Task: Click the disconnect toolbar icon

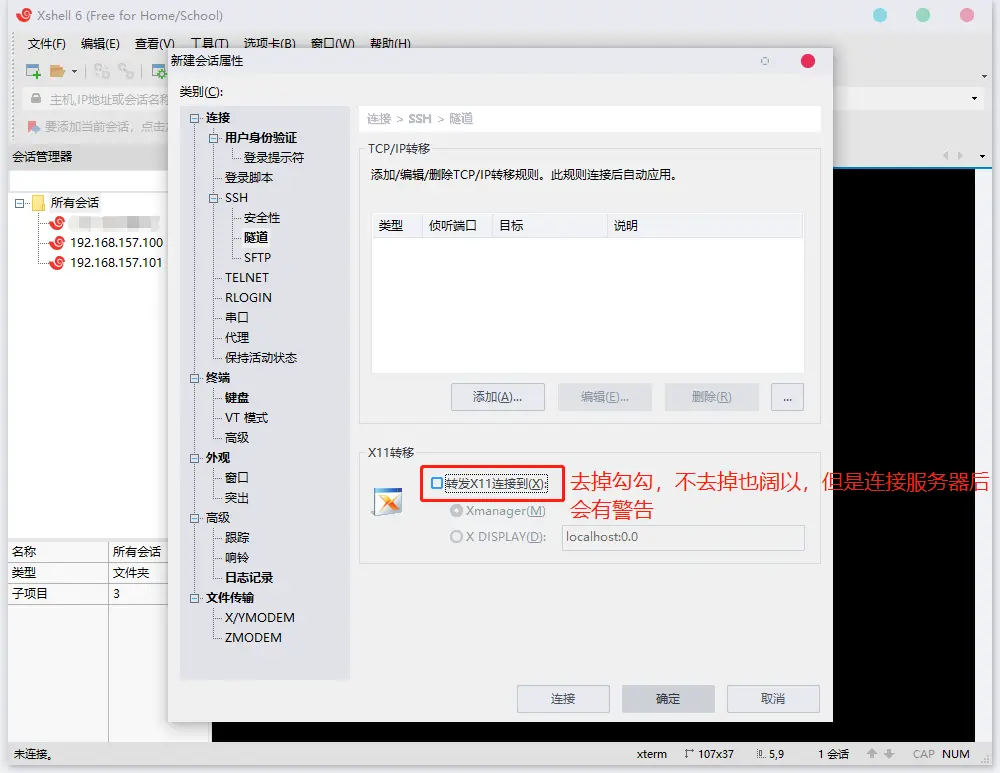Action: pyautogui.click(x=101, y=71)
